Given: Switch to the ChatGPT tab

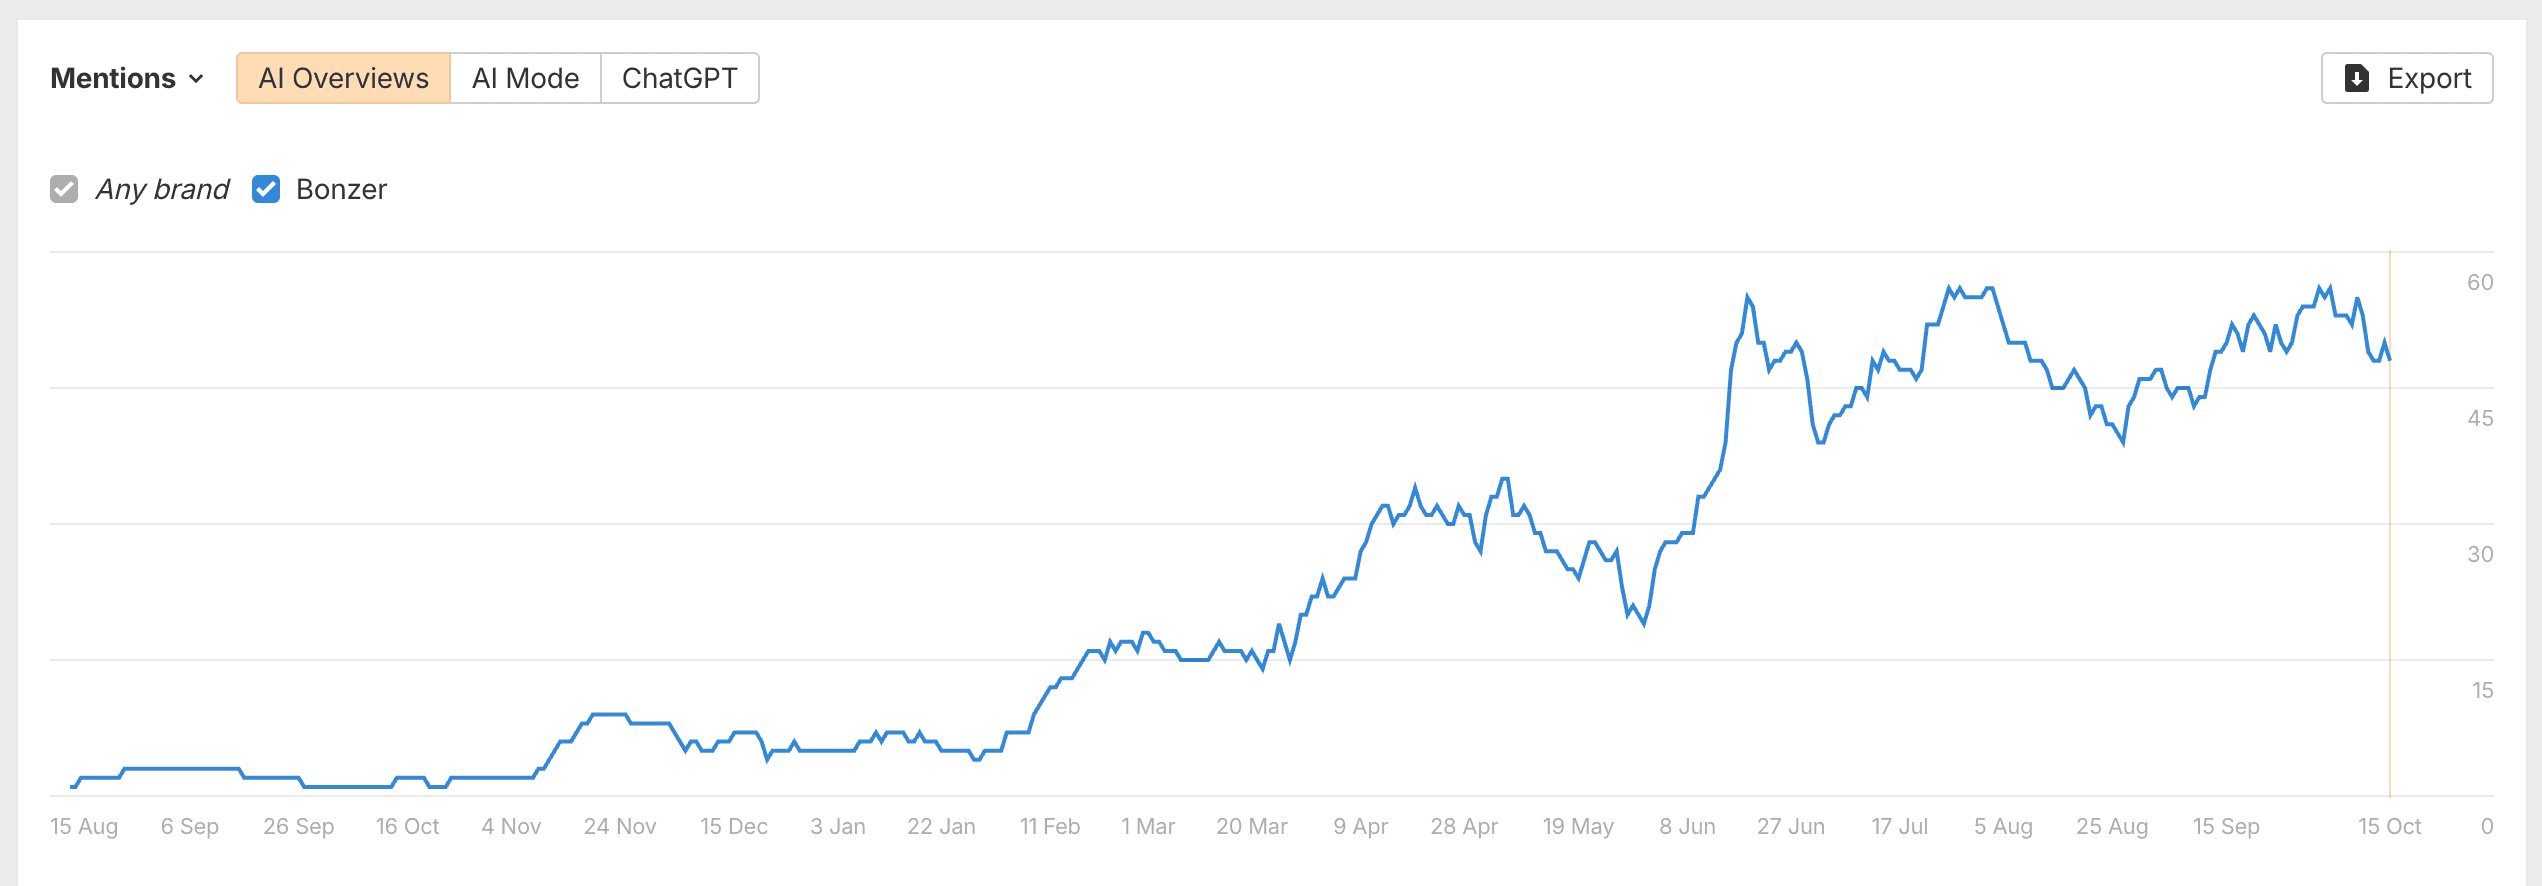Looking at the screenshot, I should (x=679, y=78).
